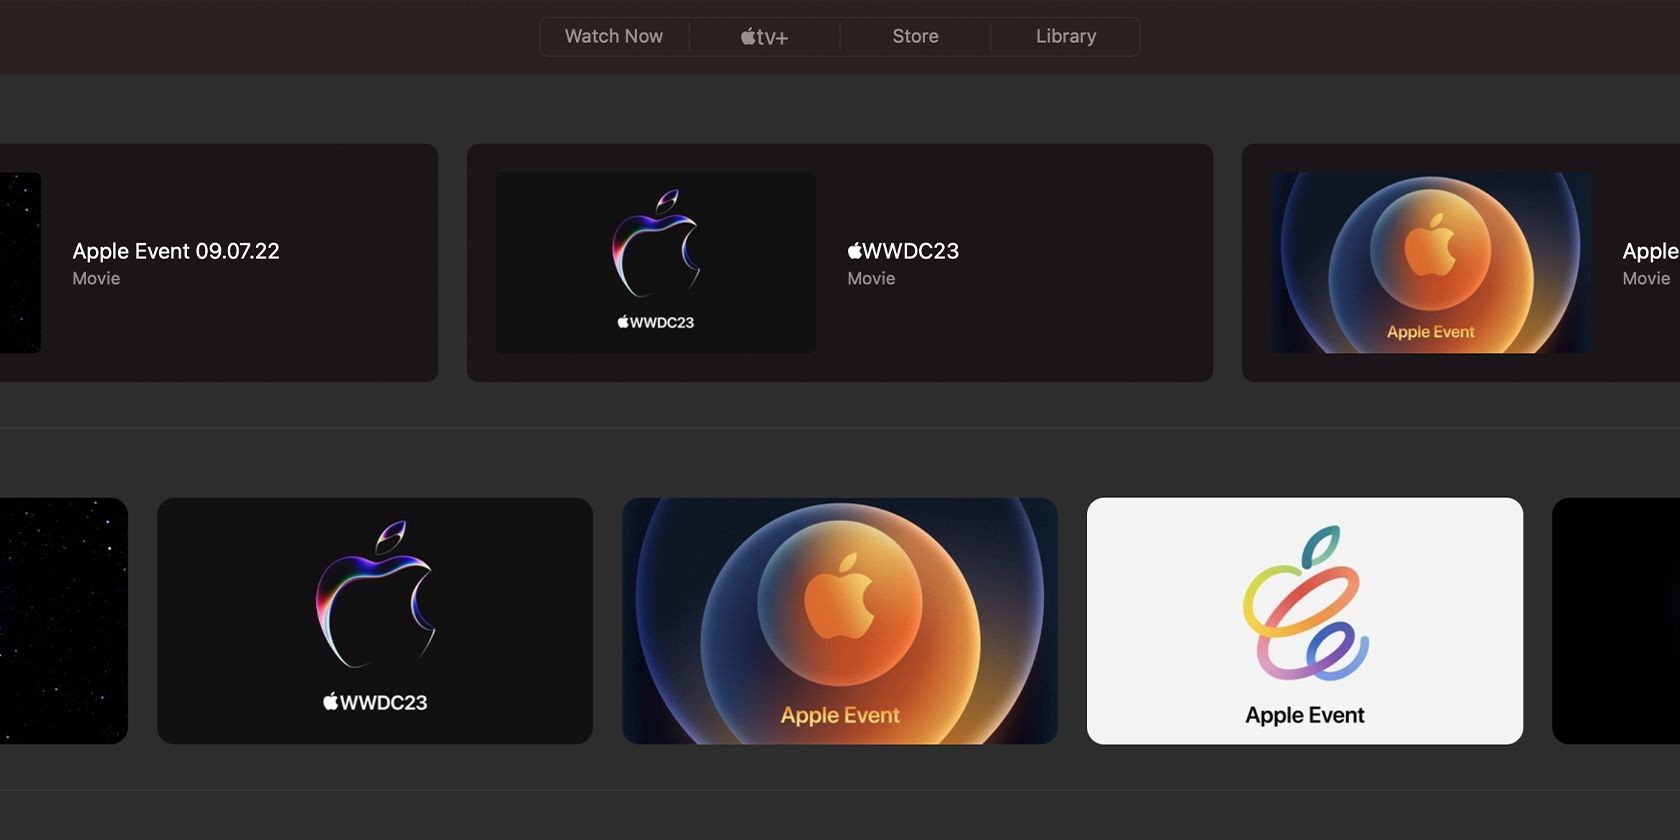Click the partially visible Apple movie title at right
Screen dimensions: 1680x840
(1650, 251)
